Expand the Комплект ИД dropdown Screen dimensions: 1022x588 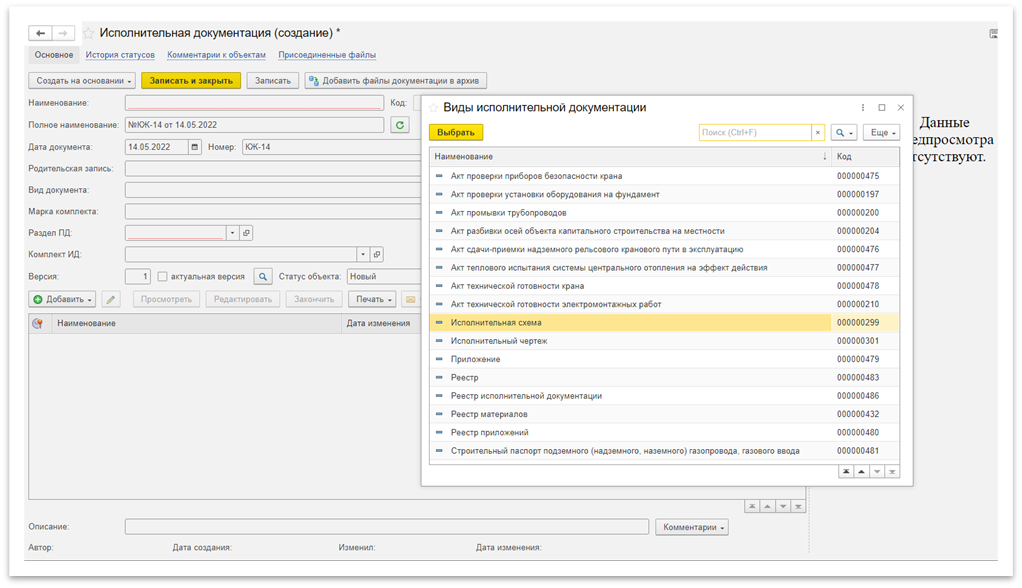[x=362, y=254]
